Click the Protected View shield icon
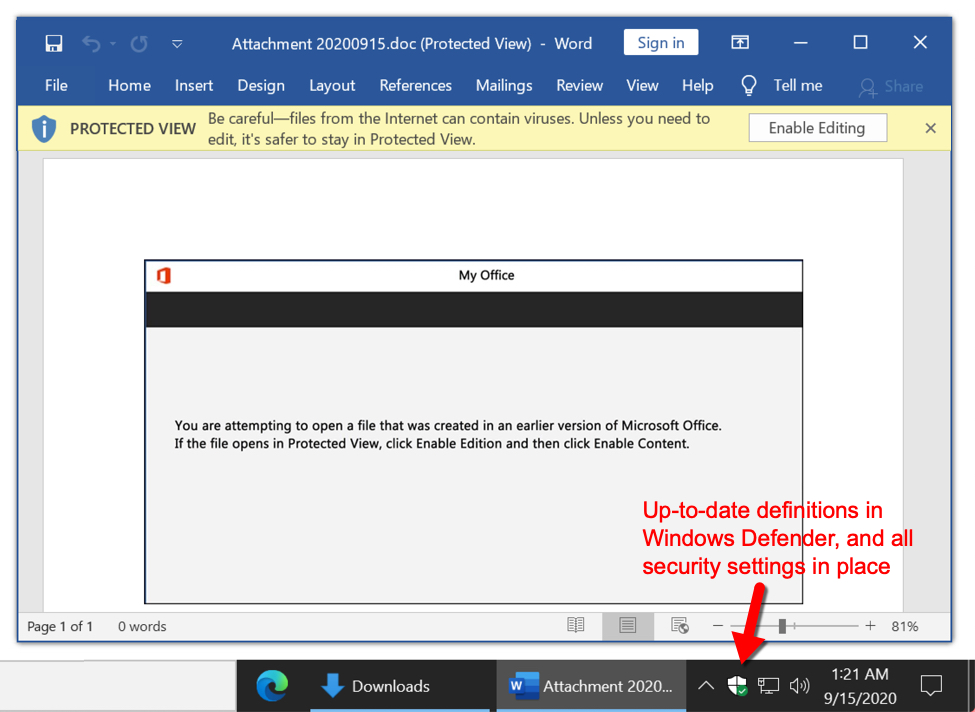The height and width of the screenshot is (712, 975). 44,129
